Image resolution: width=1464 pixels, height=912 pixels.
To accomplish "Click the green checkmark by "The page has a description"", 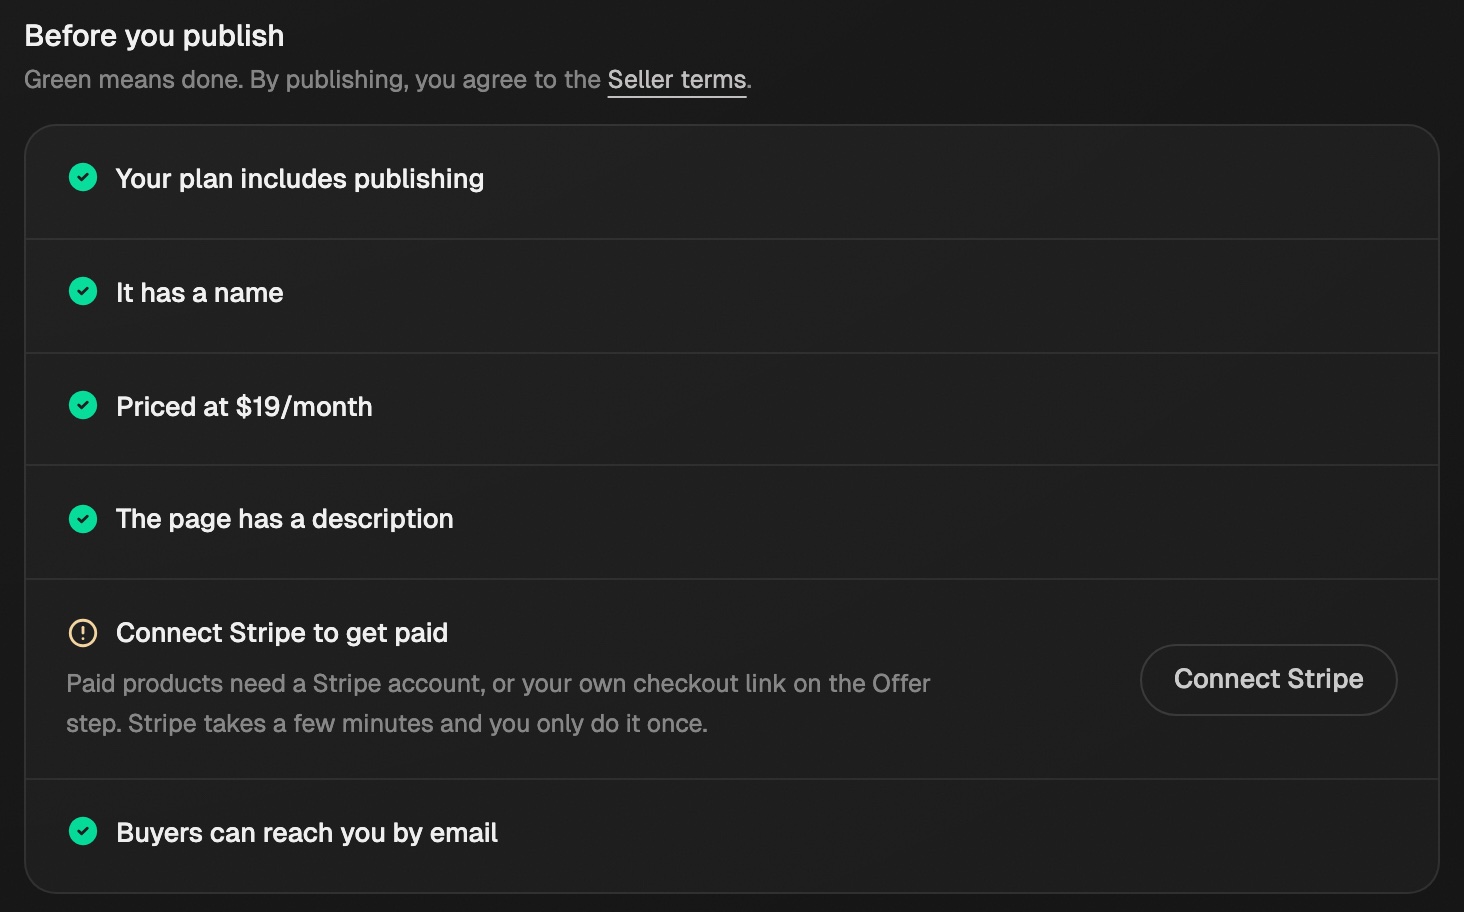I will pyautogui.click(x=83, y=519).
